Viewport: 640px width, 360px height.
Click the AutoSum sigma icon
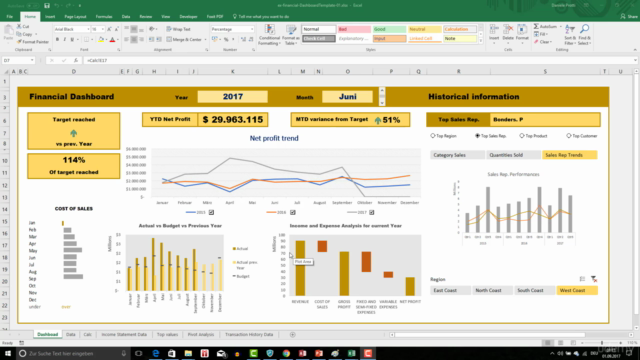pos(536,27)
